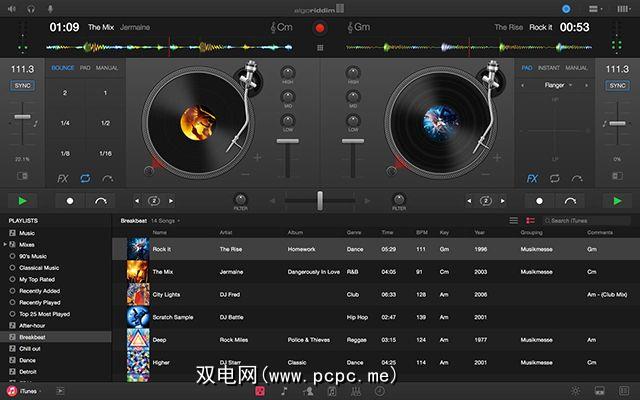Viewport: 640px width, 400px height.
Task: Click the left deck tempo slider handle
Action: tap(22, 117)
